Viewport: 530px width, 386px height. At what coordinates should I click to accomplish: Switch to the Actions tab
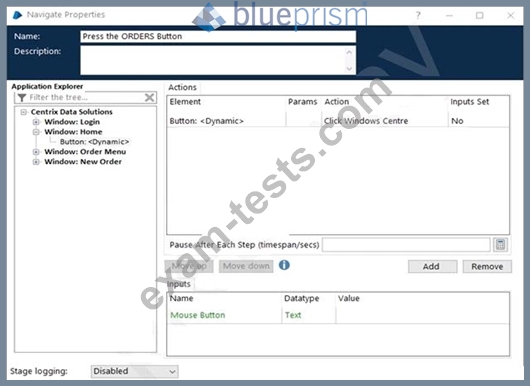tap(183, 87)
